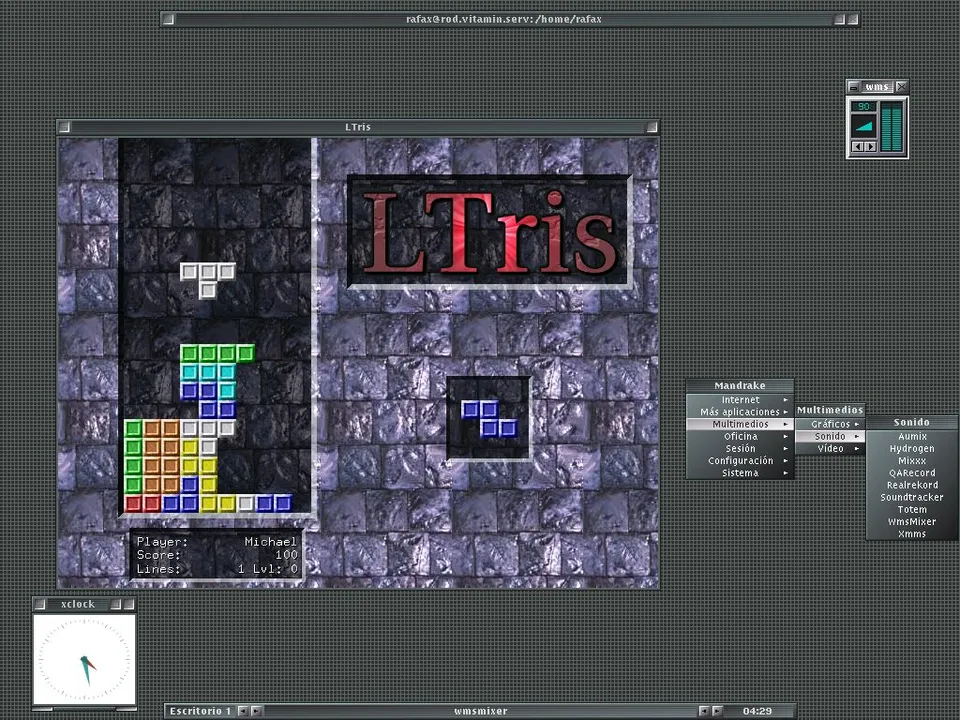Screen dimensions: 960x720
Task: Start Realrekord from the Sonido submenu
Action: click(x=912, y=485)
